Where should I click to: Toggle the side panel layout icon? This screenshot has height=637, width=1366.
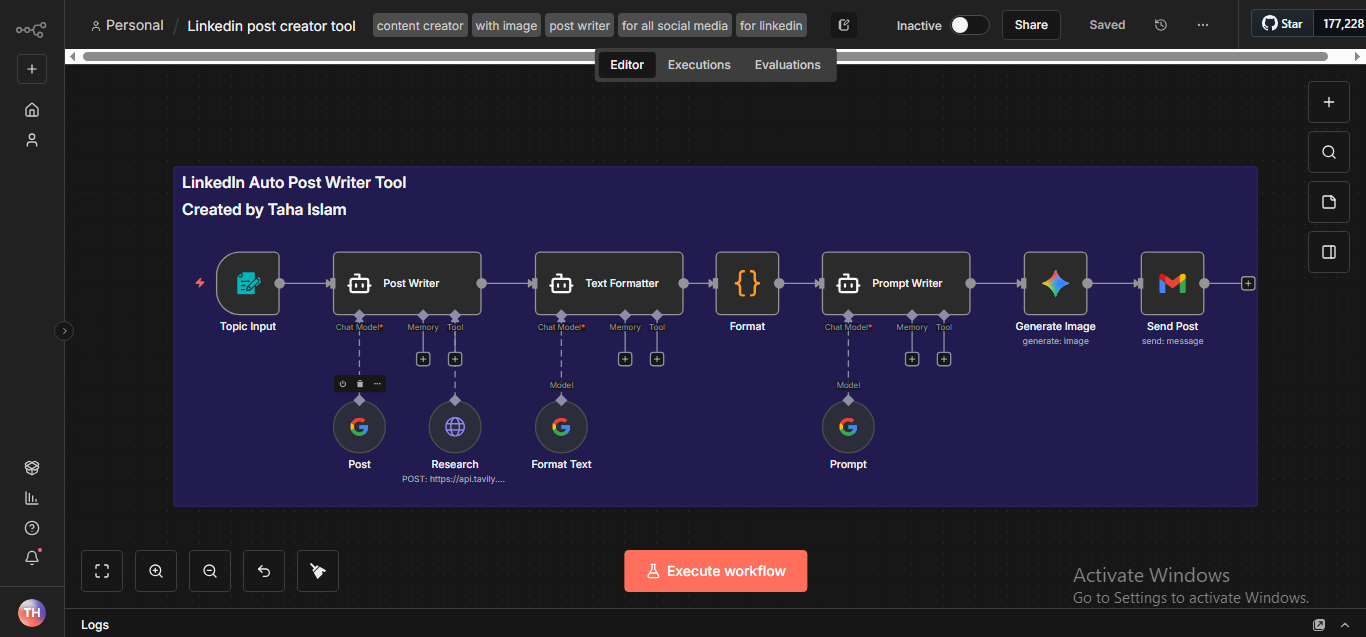click(1328, 252)
